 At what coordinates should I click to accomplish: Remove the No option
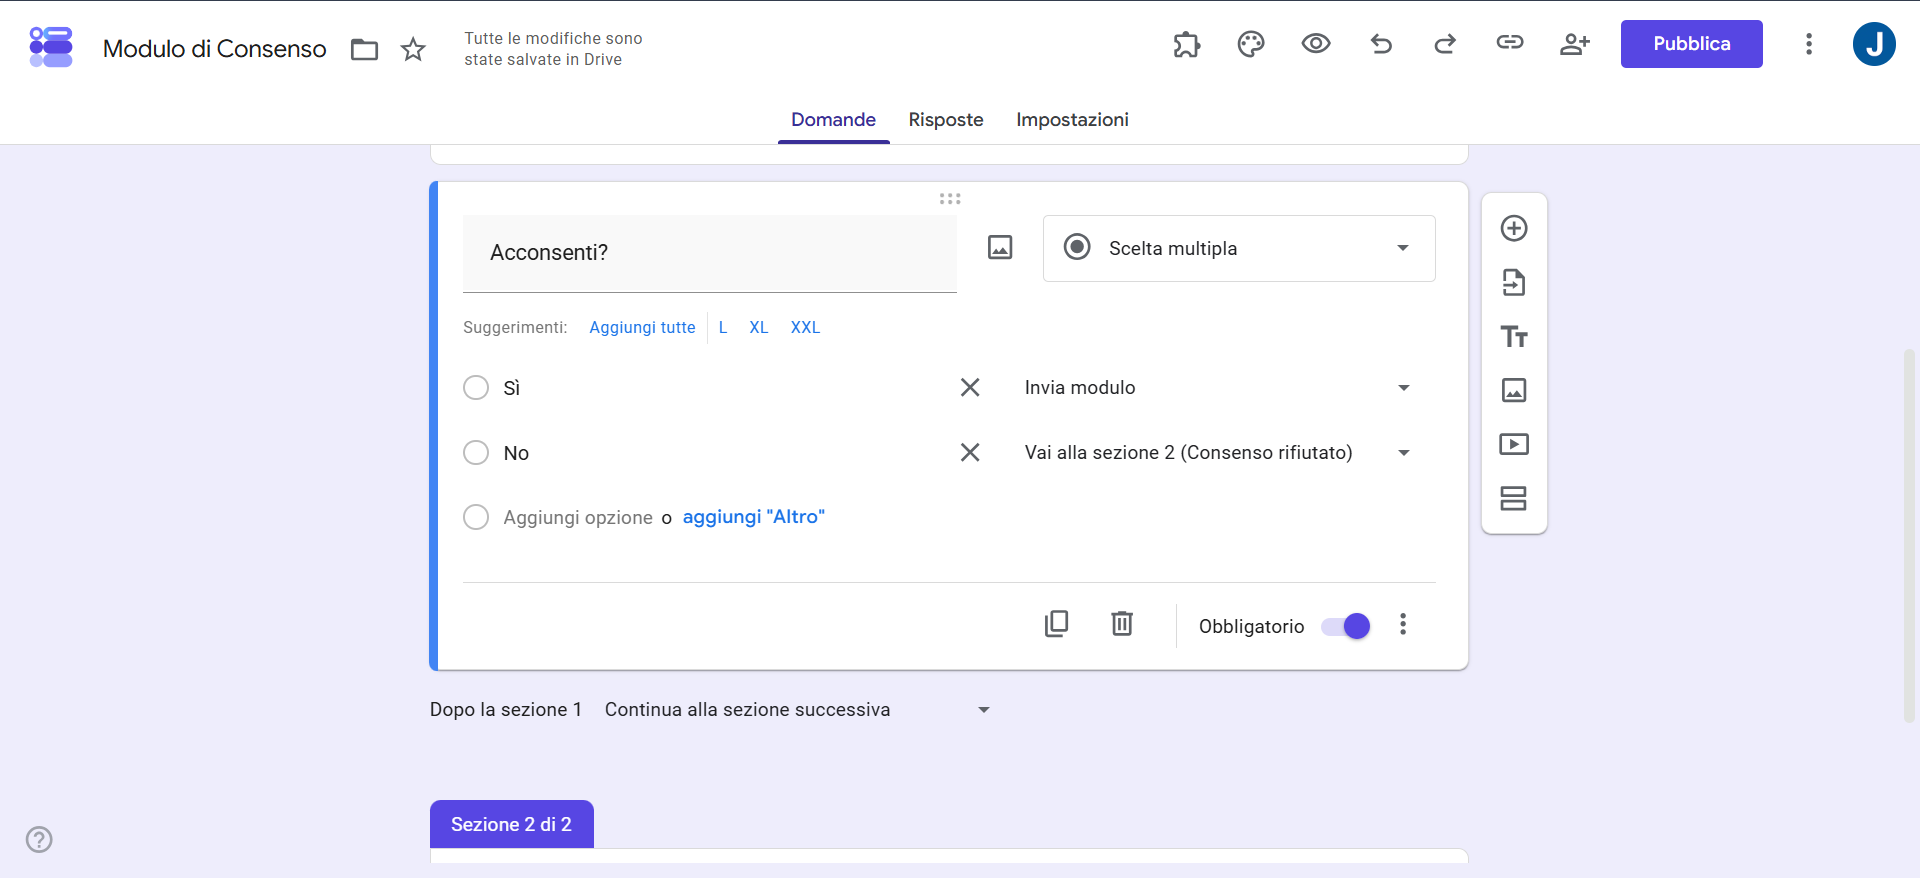[970, 452]
